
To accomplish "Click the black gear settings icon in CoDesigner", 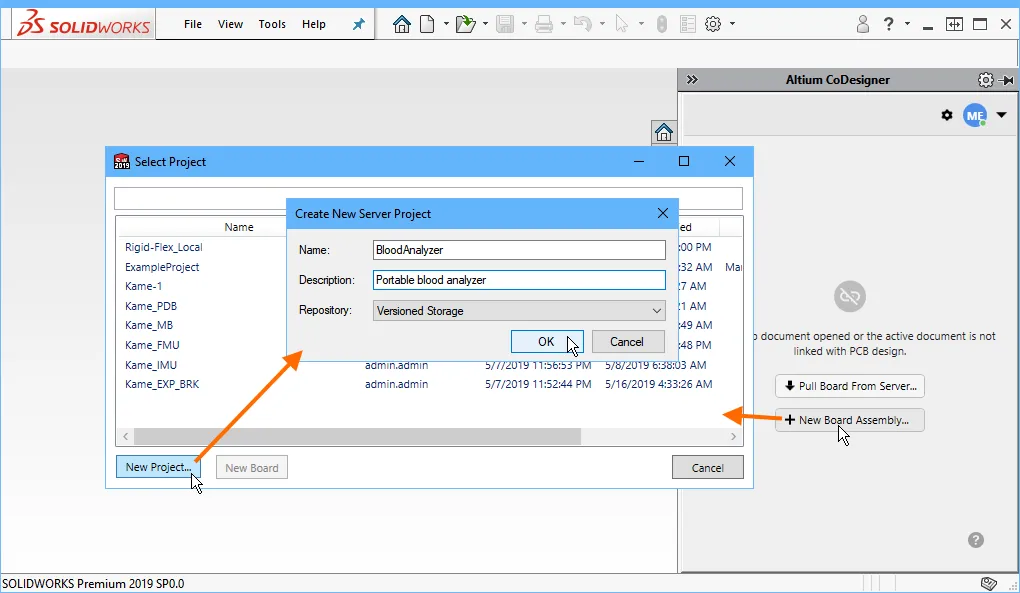I will (x=947, y=115).
